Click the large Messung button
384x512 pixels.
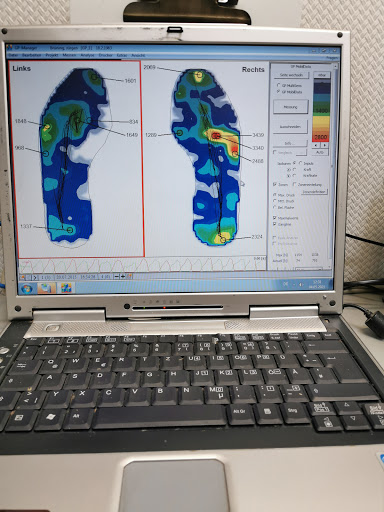point(290,107)
